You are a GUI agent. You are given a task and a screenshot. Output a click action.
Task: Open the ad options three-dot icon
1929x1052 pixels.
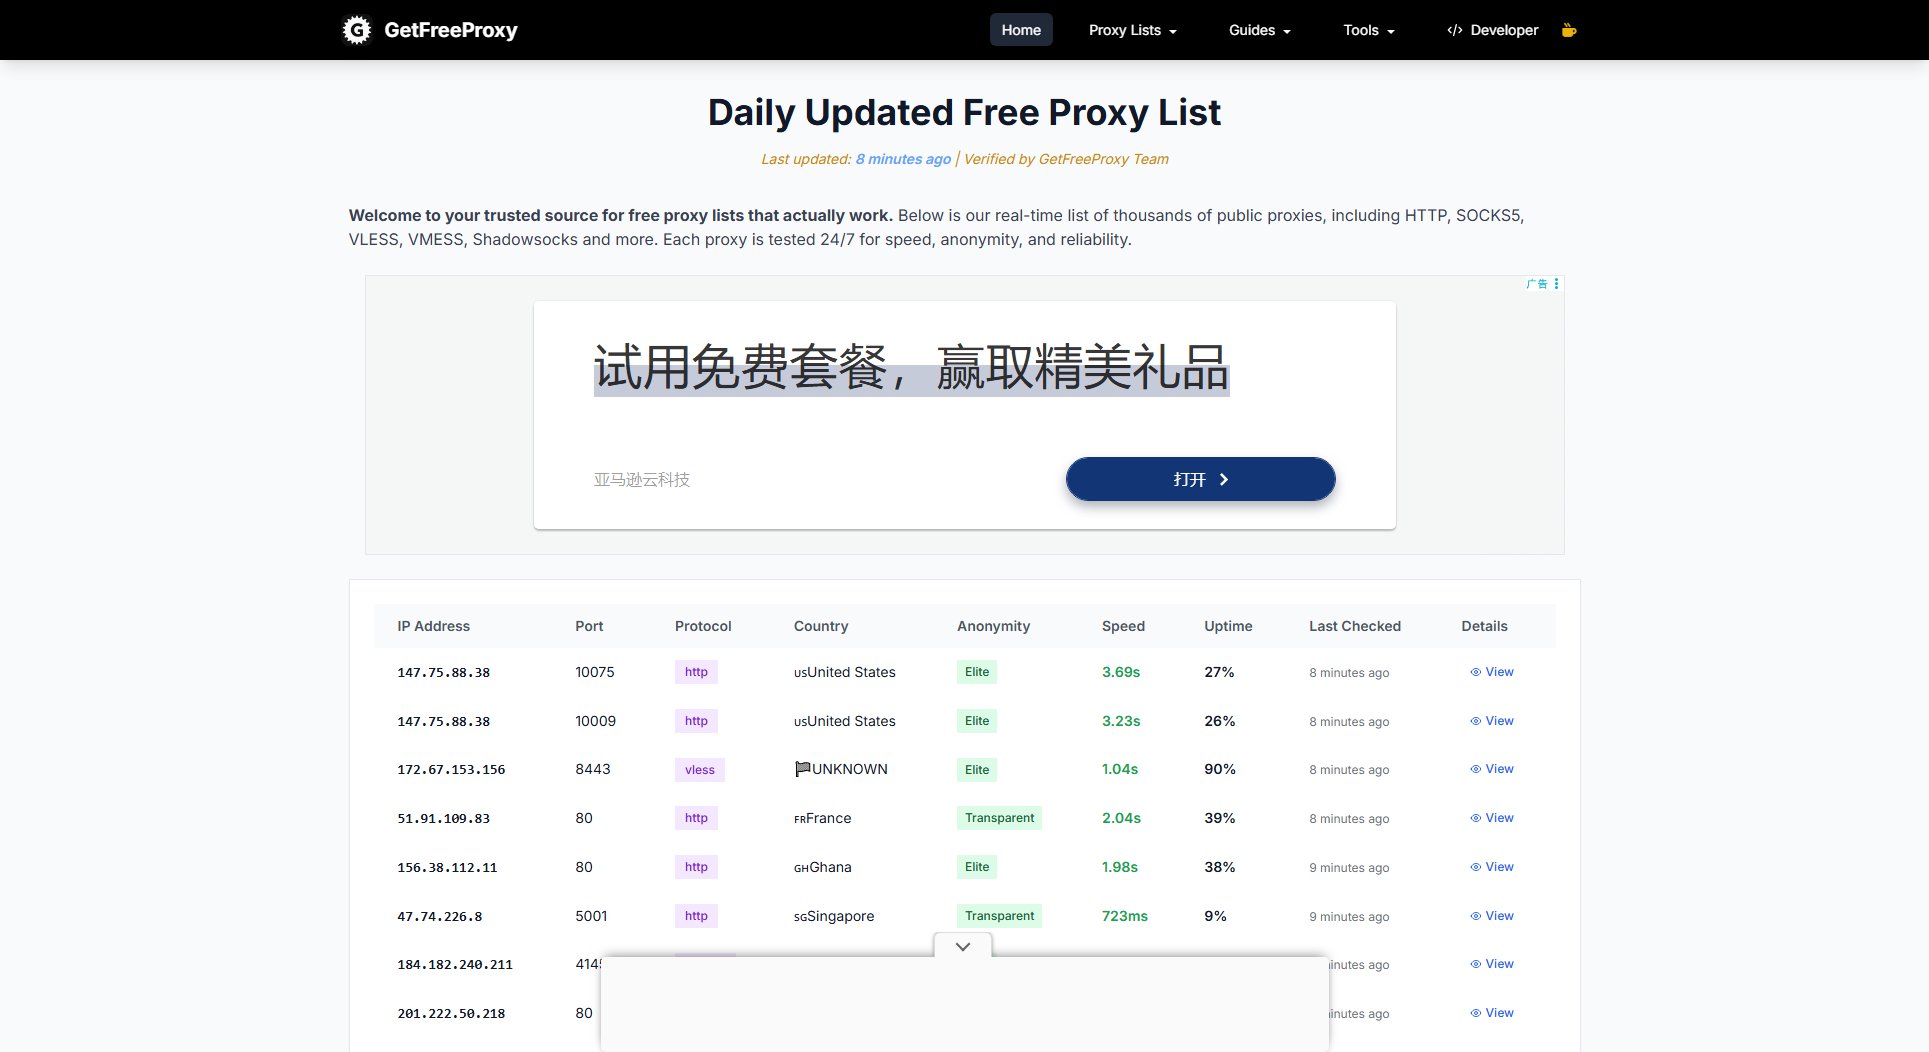(x=1556, y=284)
